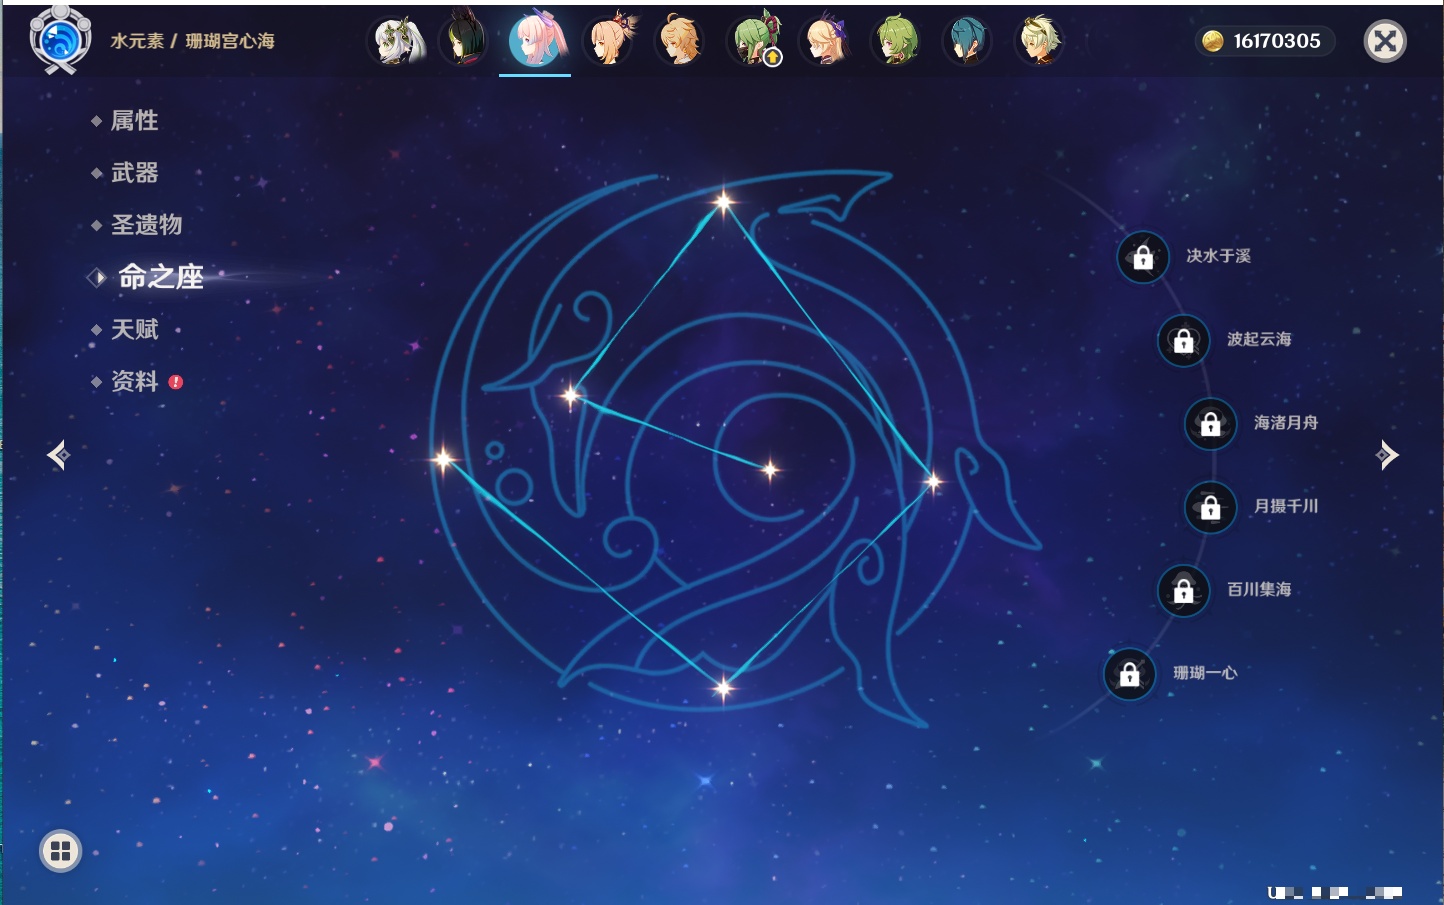Click the lock icon for 月摄千川

coord(1210,507)
